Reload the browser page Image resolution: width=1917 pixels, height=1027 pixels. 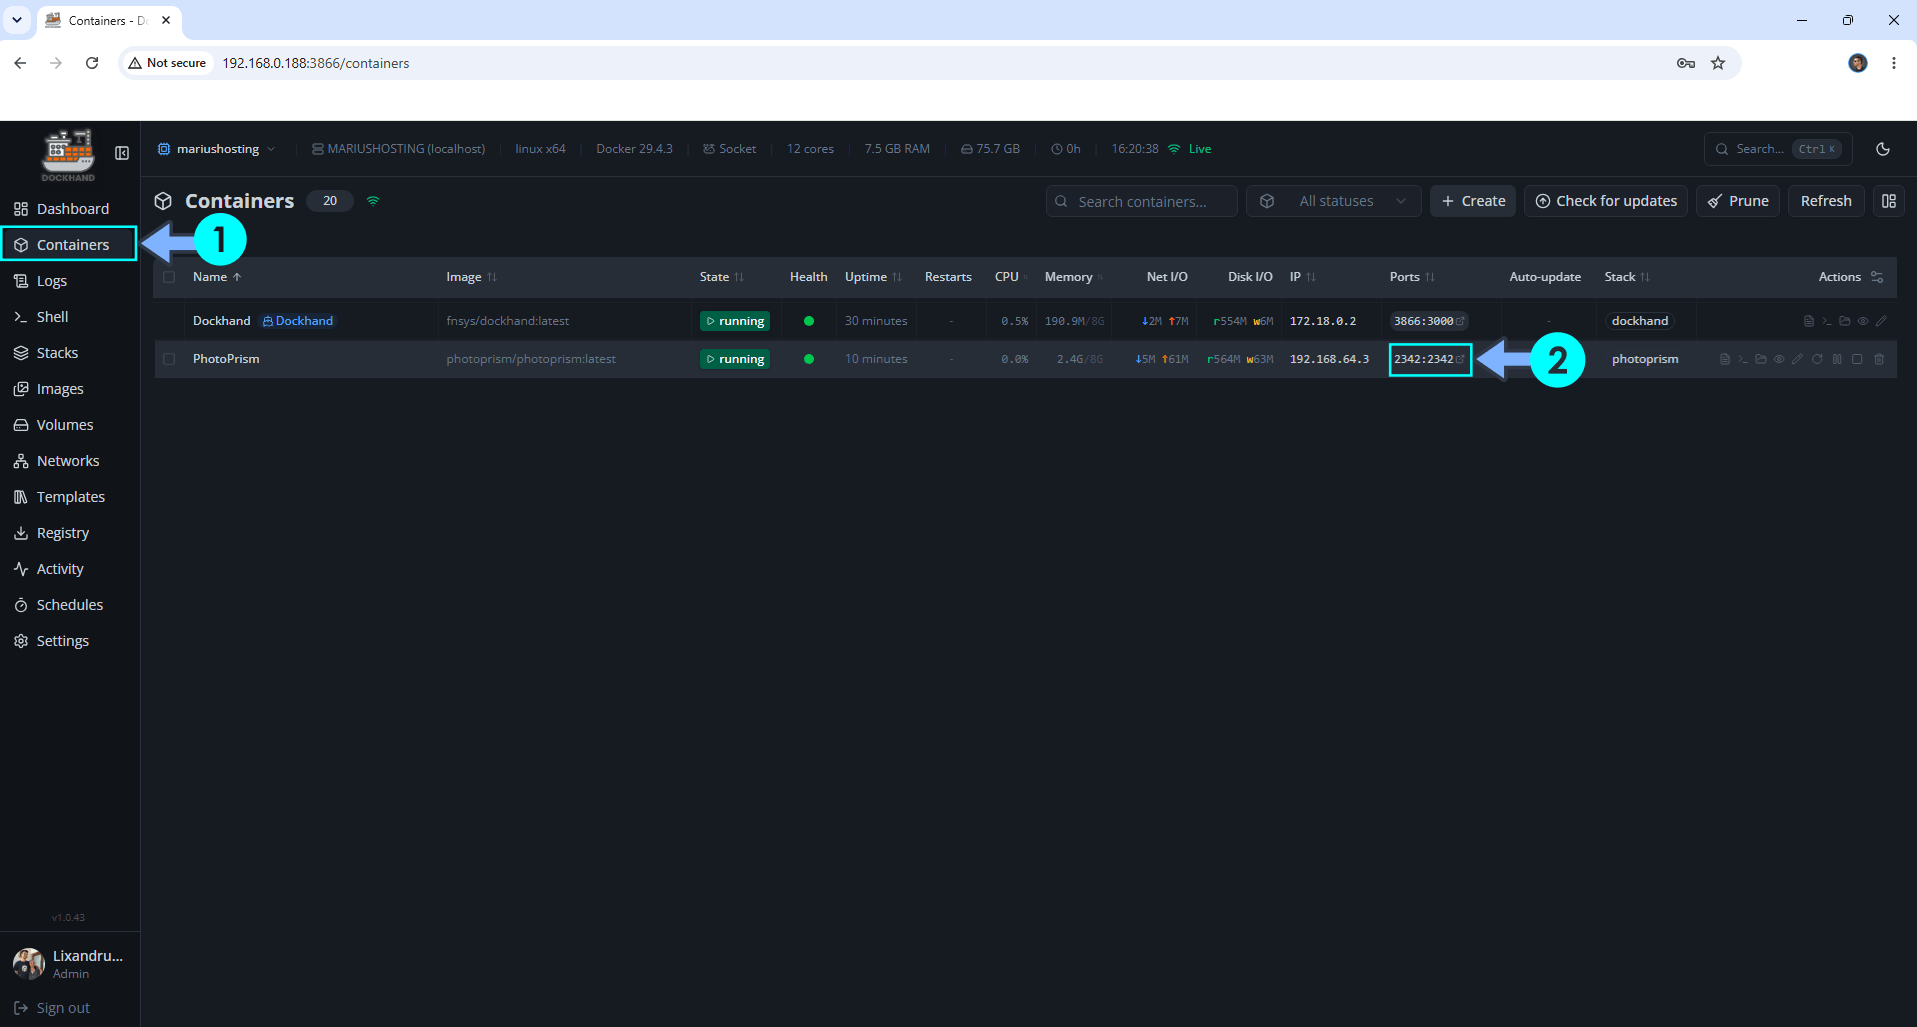point(92,63)
